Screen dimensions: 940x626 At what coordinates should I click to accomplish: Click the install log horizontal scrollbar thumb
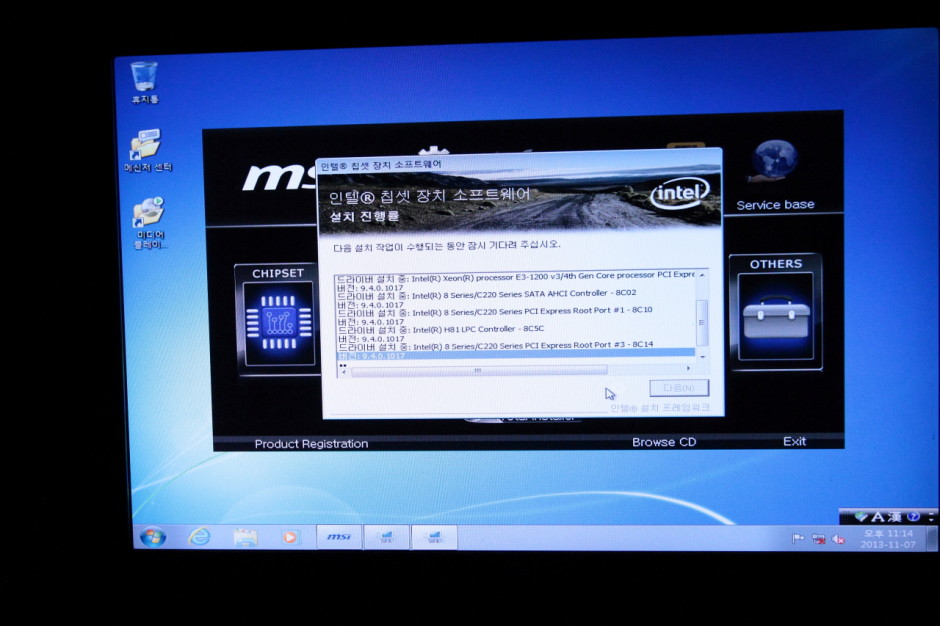[x=478, y=371]
